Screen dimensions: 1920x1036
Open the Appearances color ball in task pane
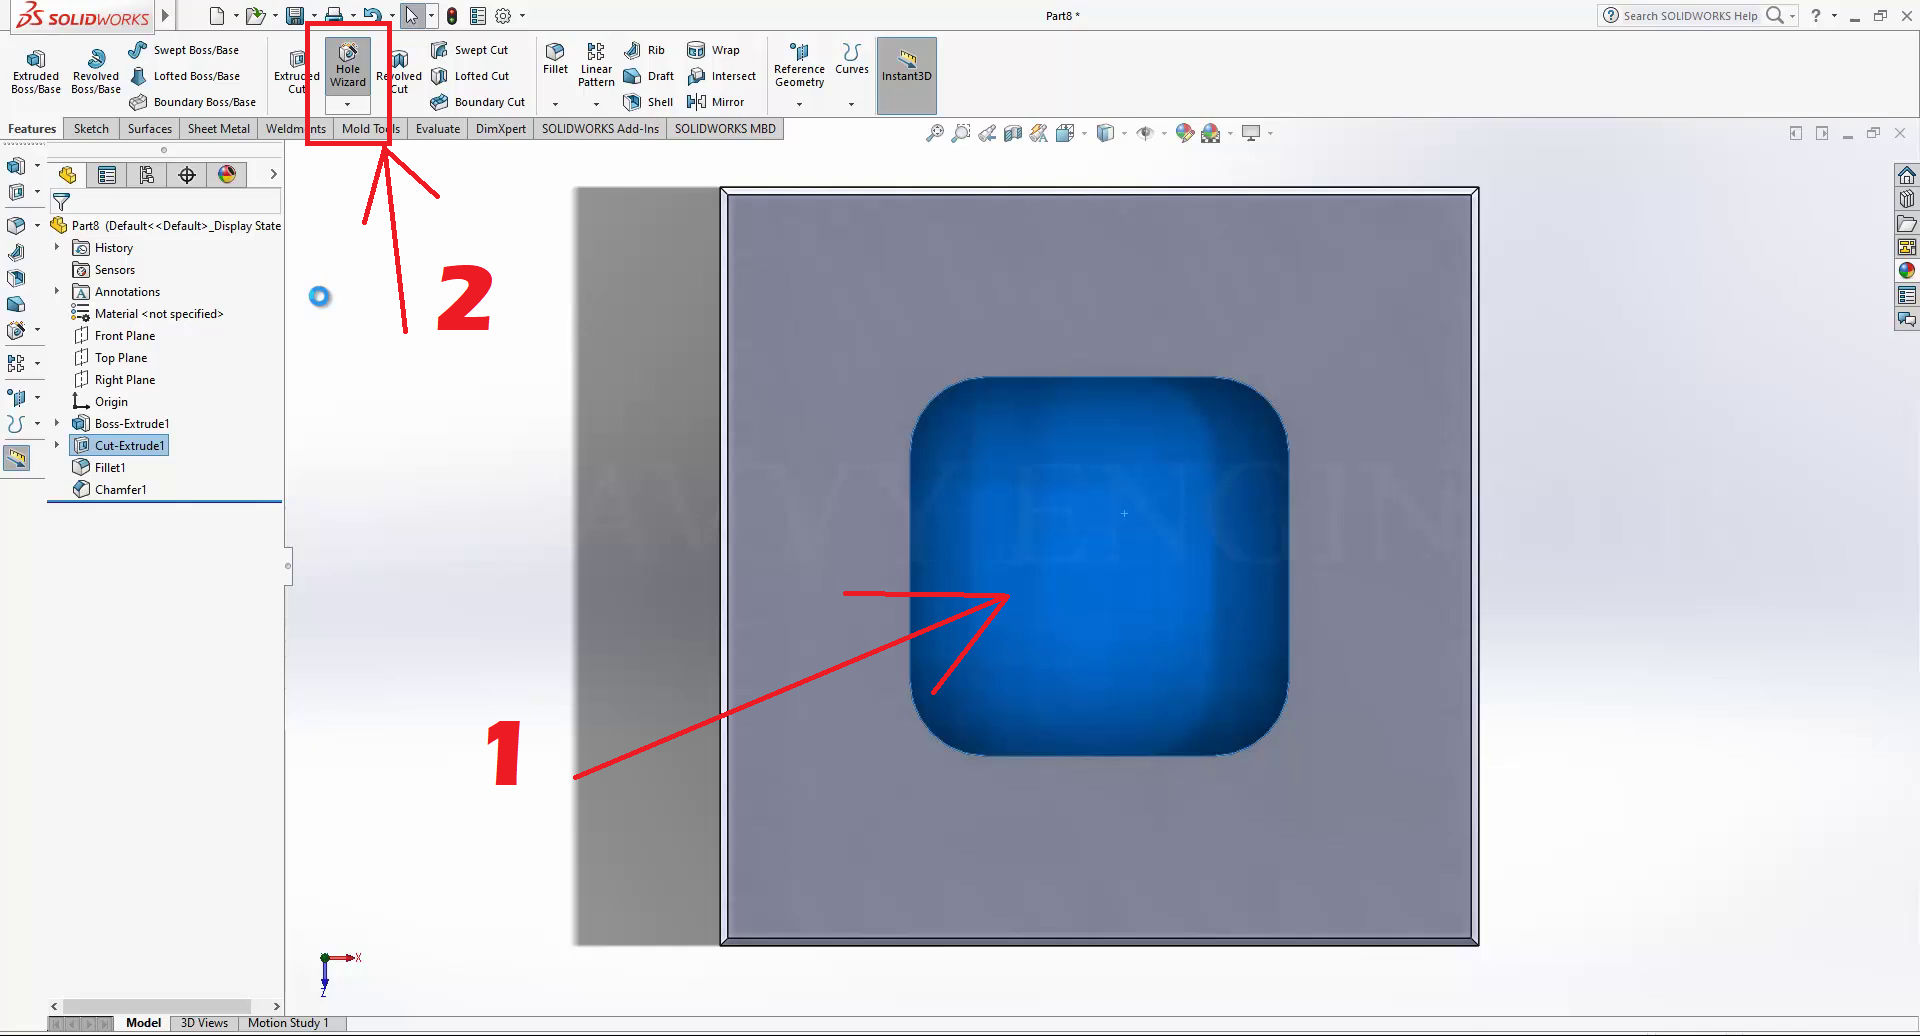1907,270
